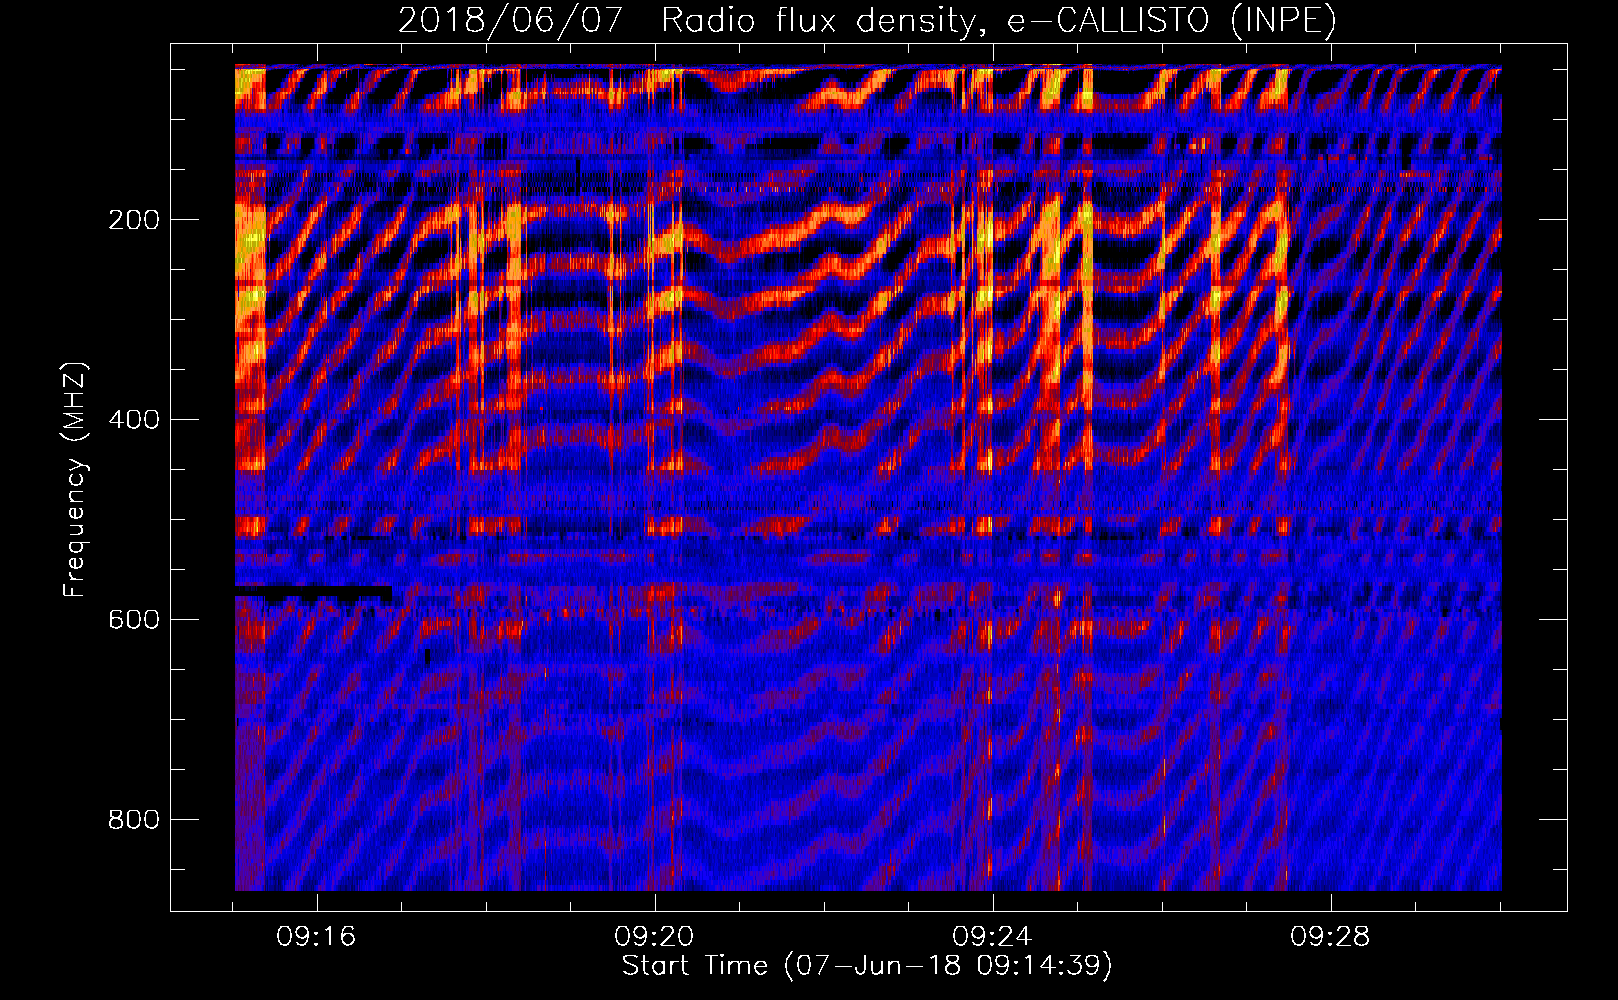1618x1000 pixels.
Task: Click the '09:24' time tick label
Action: coord(992,937)
